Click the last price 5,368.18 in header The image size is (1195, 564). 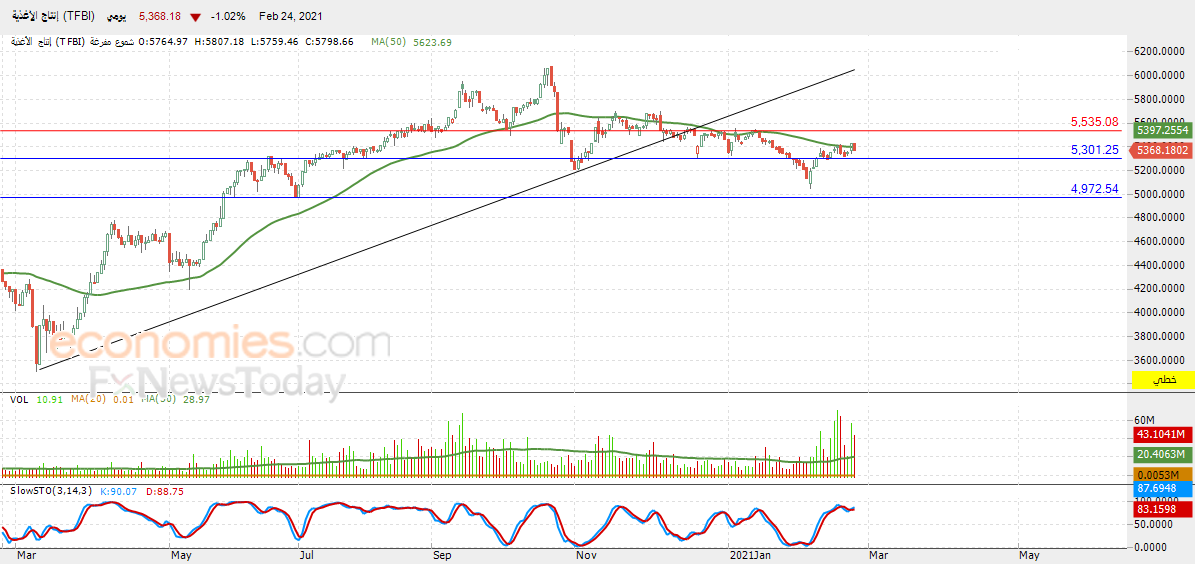(x=159, y=16)
